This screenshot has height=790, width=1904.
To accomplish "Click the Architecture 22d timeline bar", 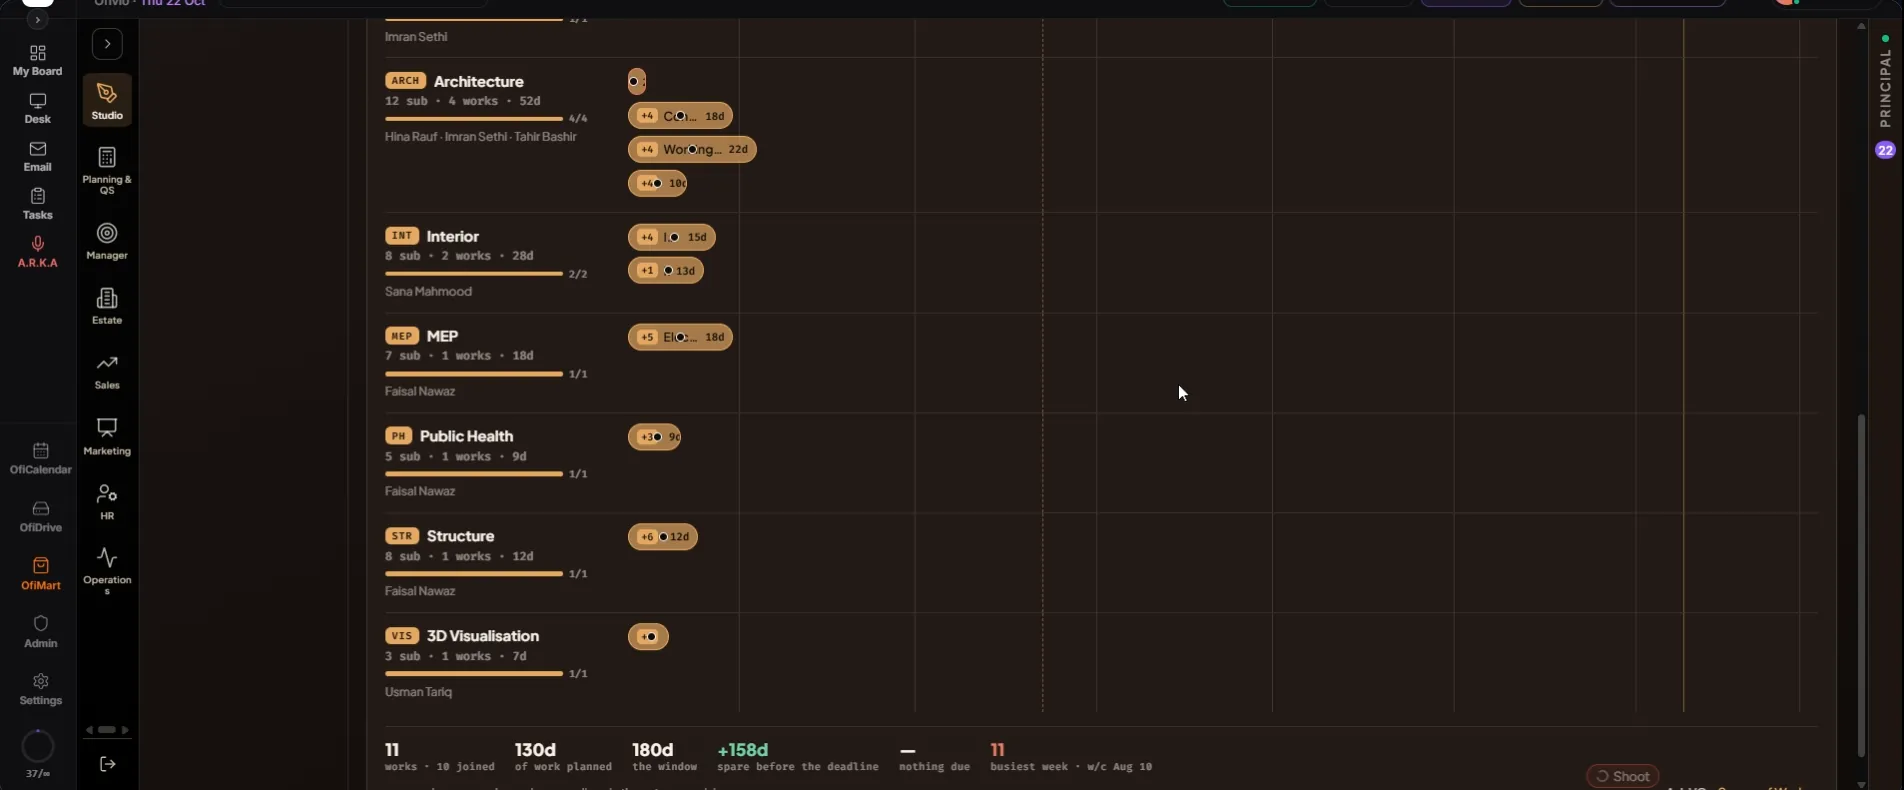I will click(x=692, y=149).
